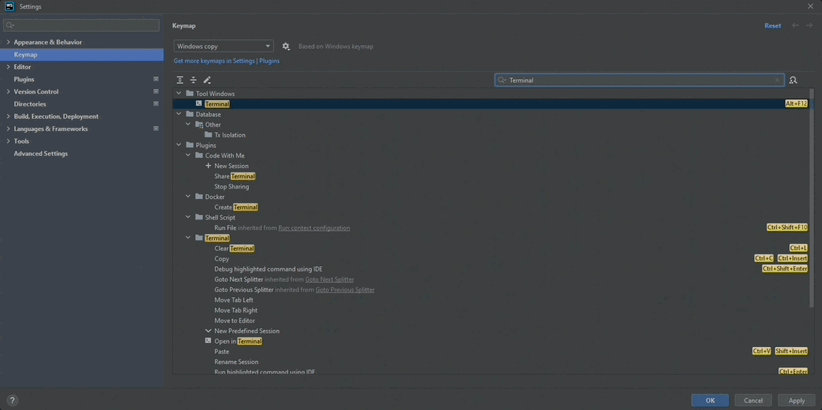Click the settings search field
The height and width of the screenshot is (410, 822).
click(x=81, y=25)
